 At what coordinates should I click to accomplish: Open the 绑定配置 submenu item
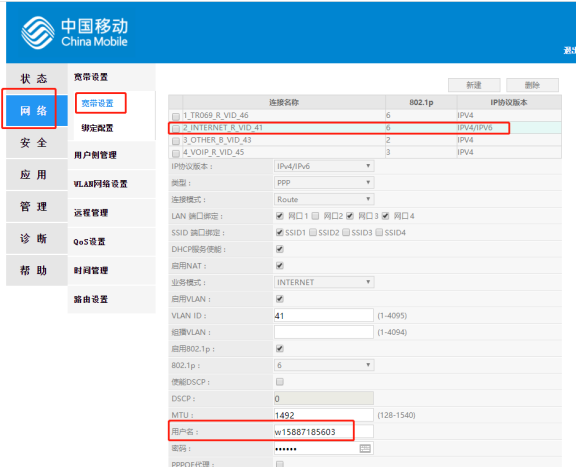click(98, 128)
